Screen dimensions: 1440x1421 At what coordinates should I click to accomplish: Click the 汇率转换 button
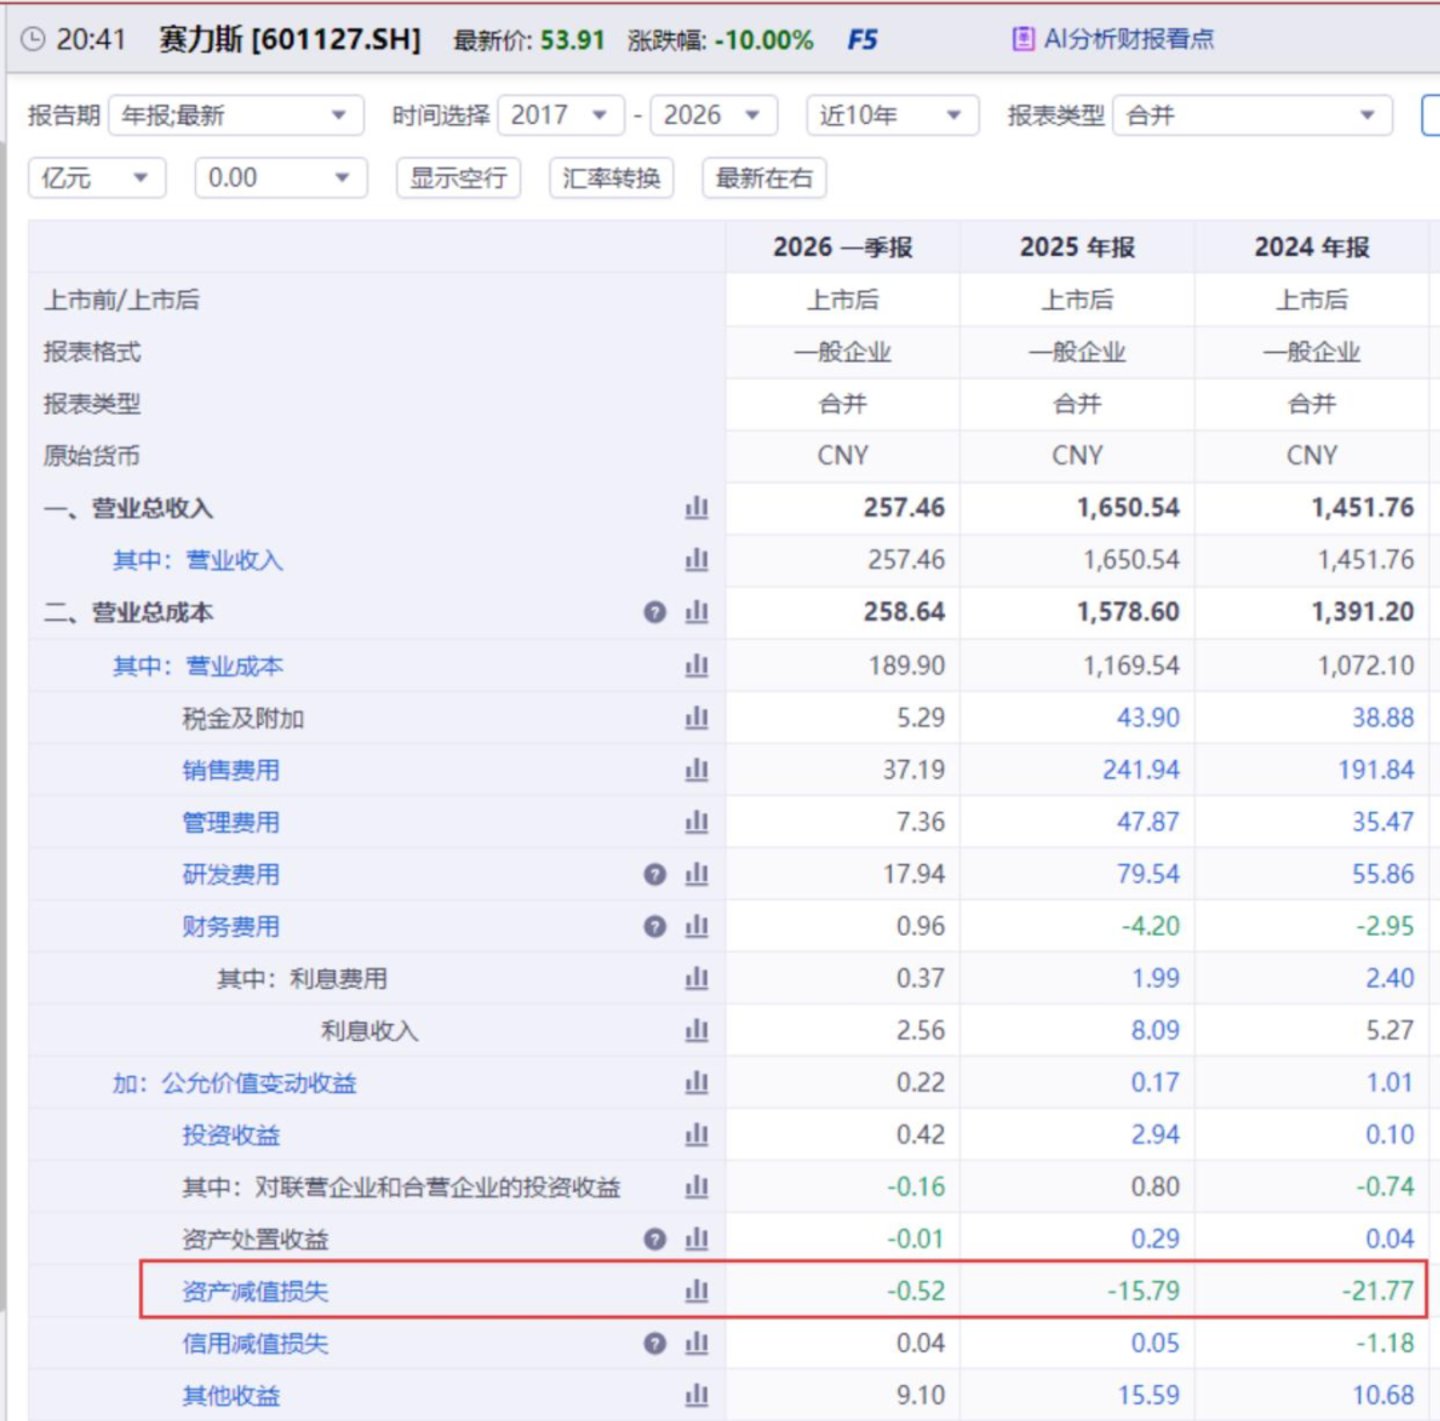[x=611, y=178]
